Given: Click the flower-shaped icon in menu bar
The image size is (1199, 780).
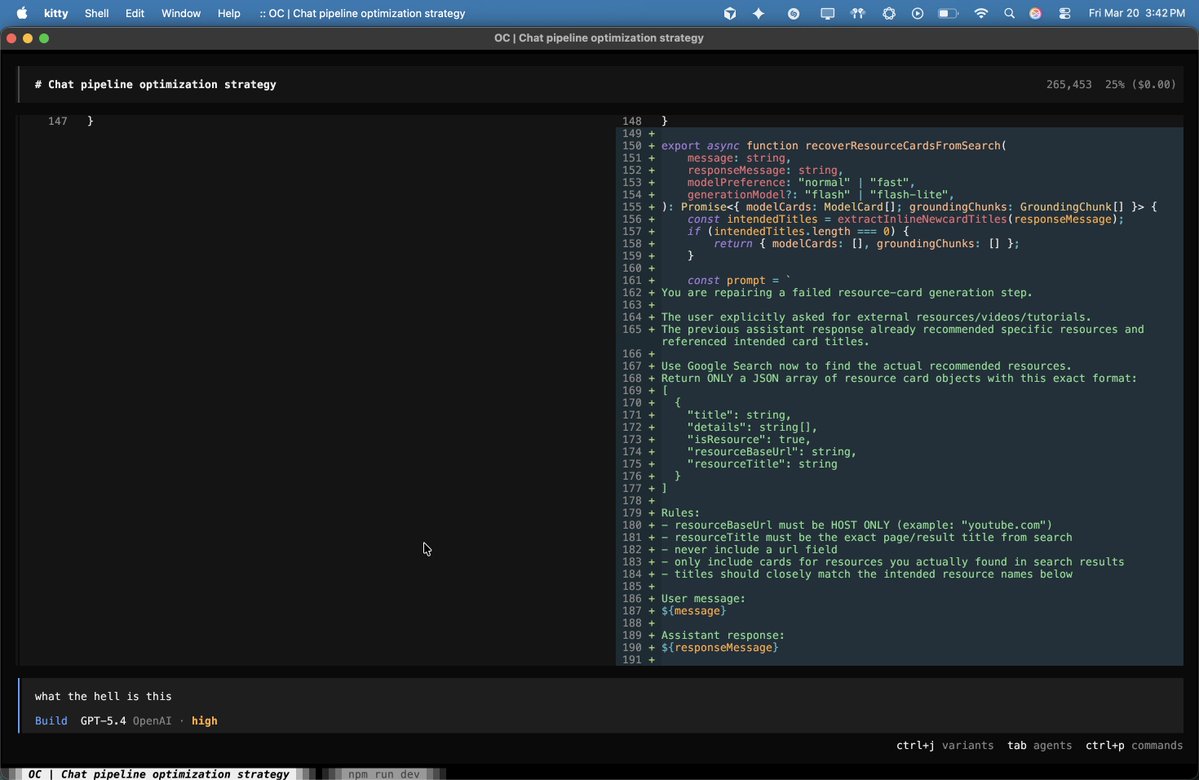Looking at the screenshot, I should pyautogui.click(x=889, y=13).
